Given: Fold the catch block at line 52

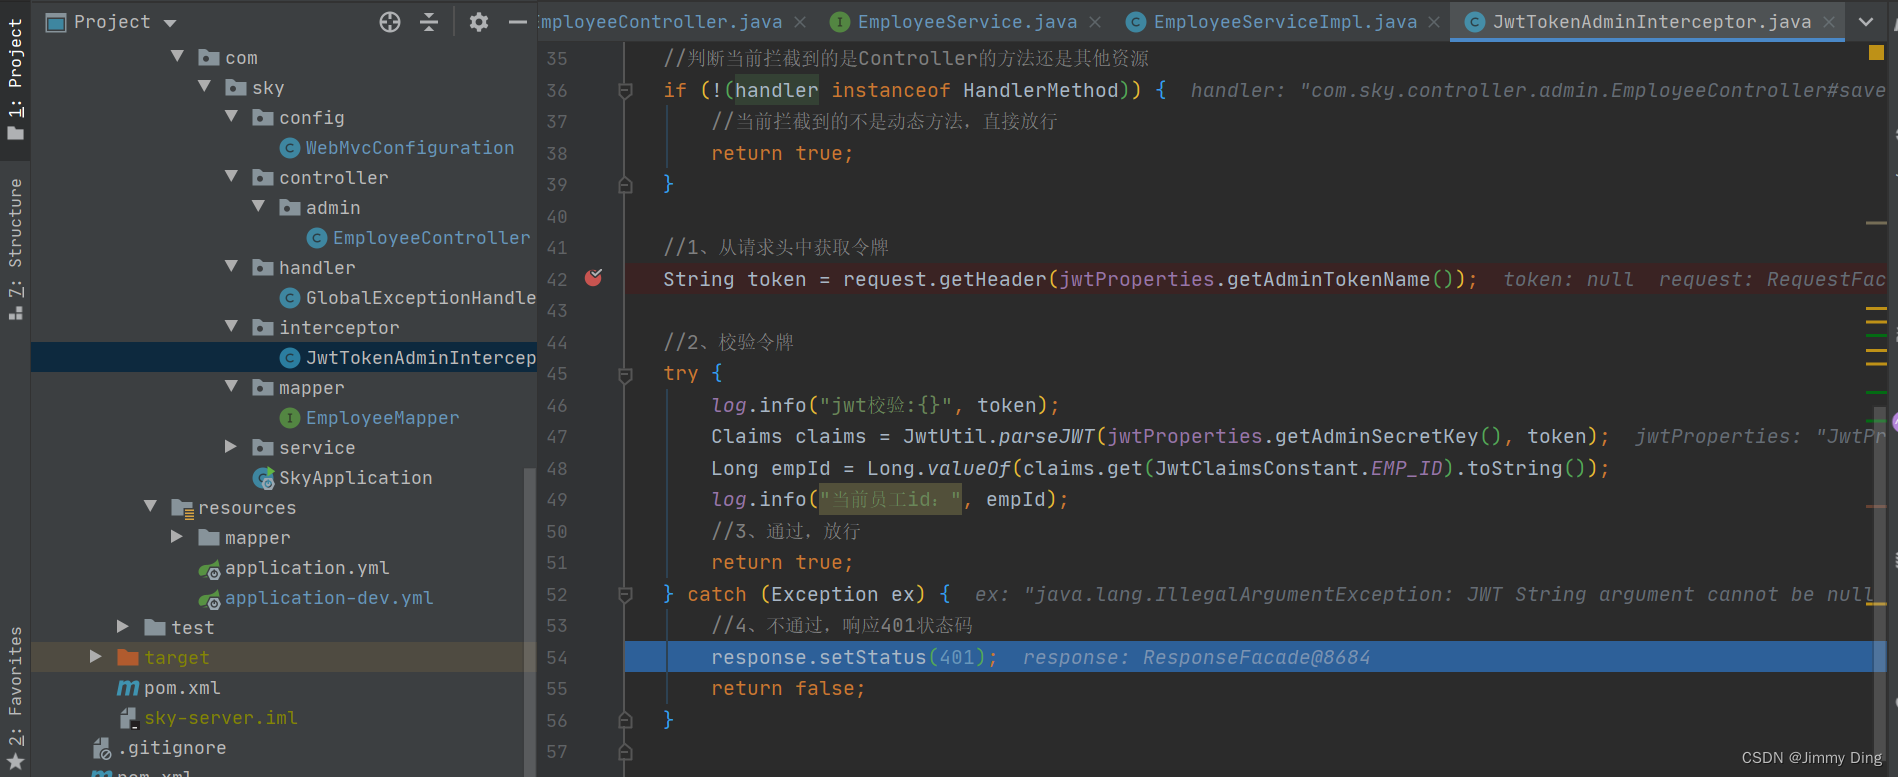Looking at the screenshot, I should pos(625,595).
